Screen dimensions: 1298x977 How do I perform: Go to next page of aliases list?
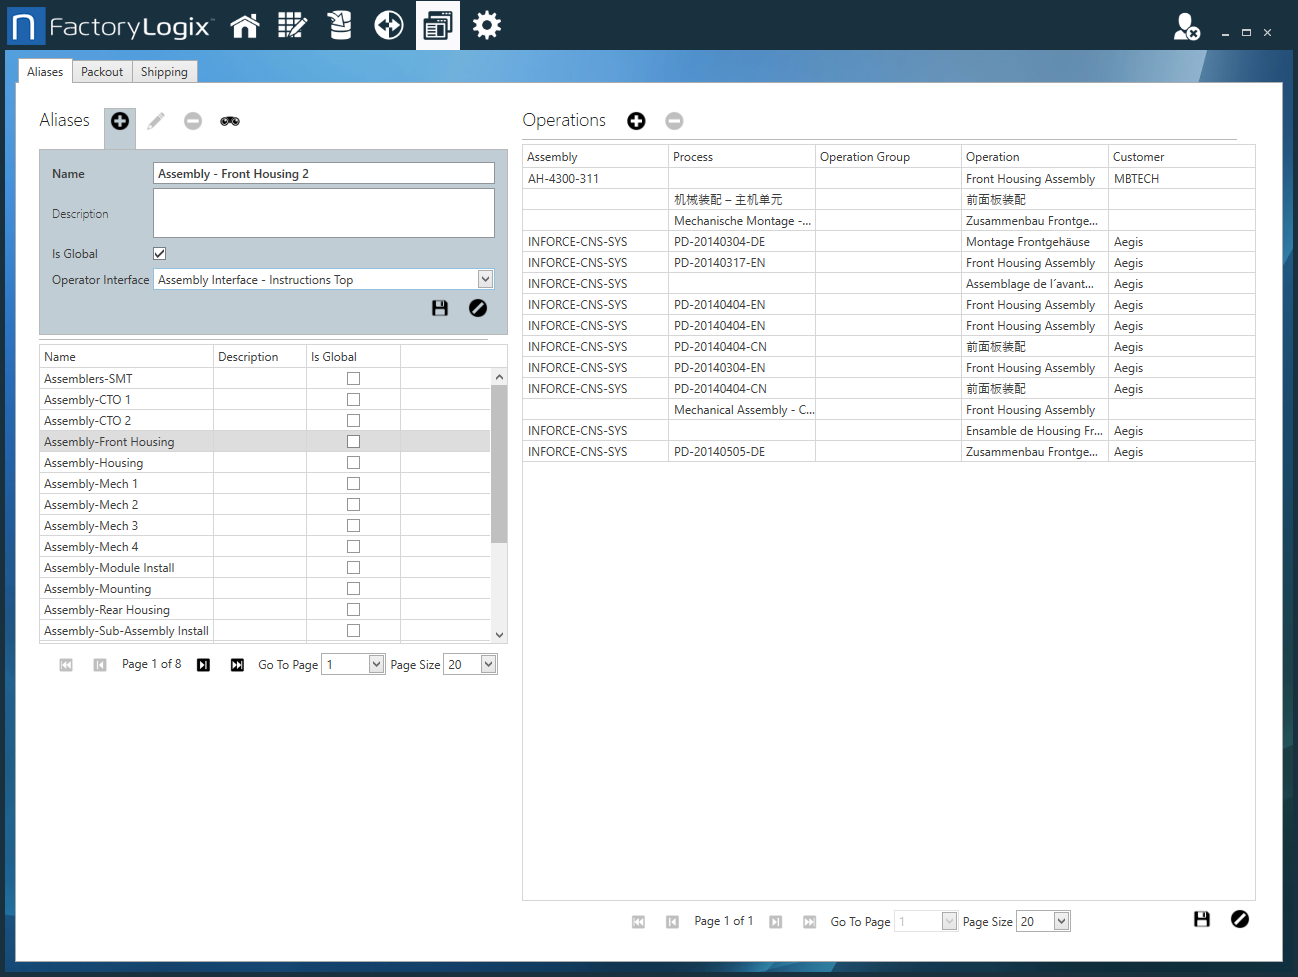pos(203,665)
